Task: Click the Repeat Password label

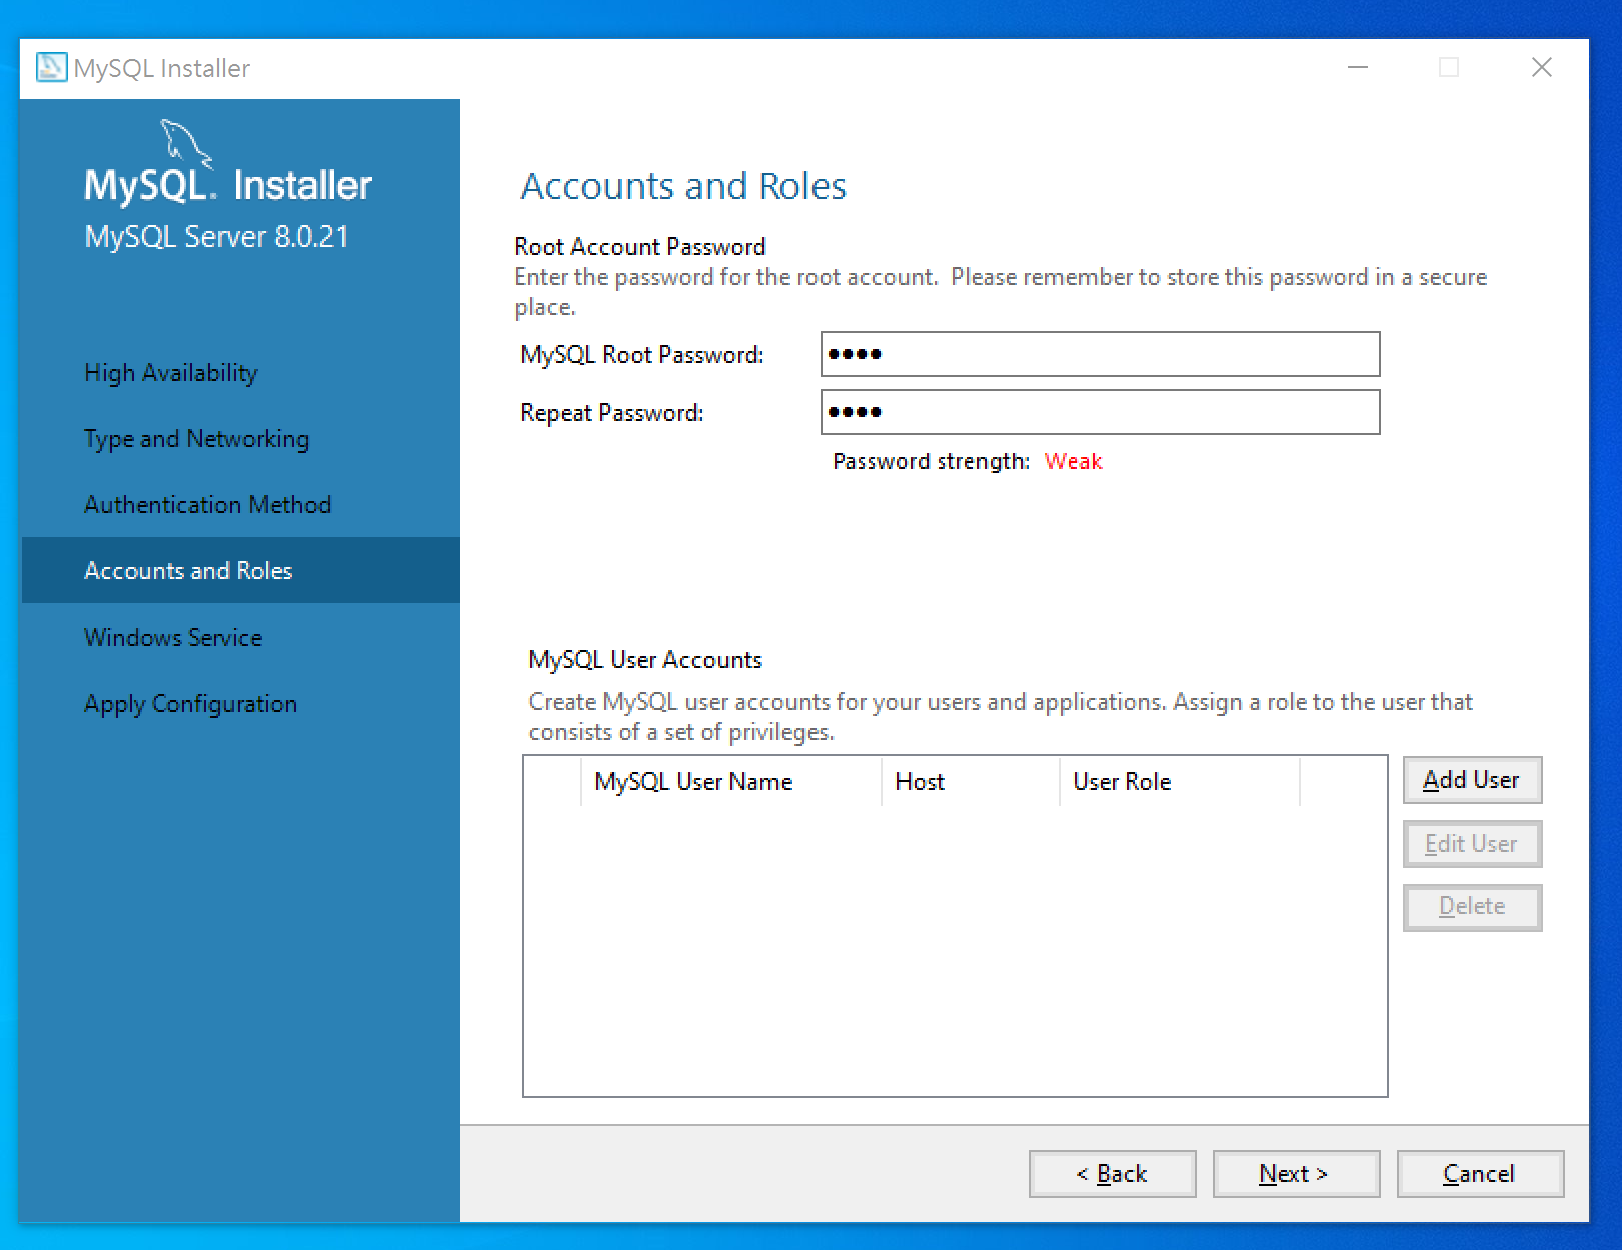Action: click(x=611, y=413)
